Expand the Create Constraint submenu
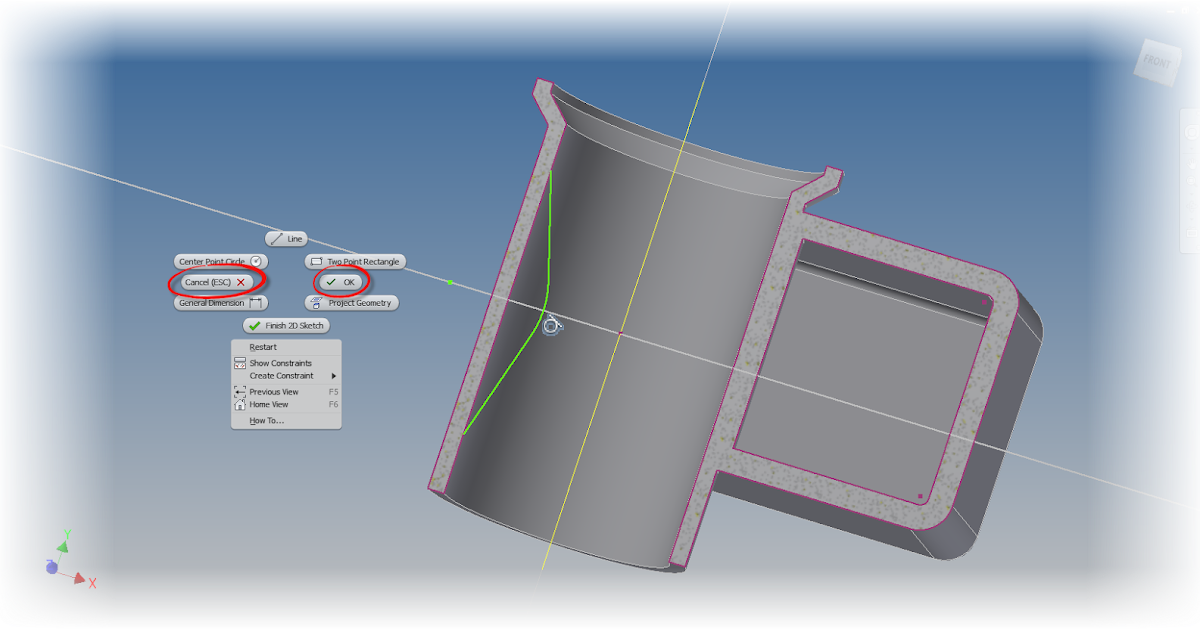The width and height of the screenshot is (1200, 630). [283, 375]
